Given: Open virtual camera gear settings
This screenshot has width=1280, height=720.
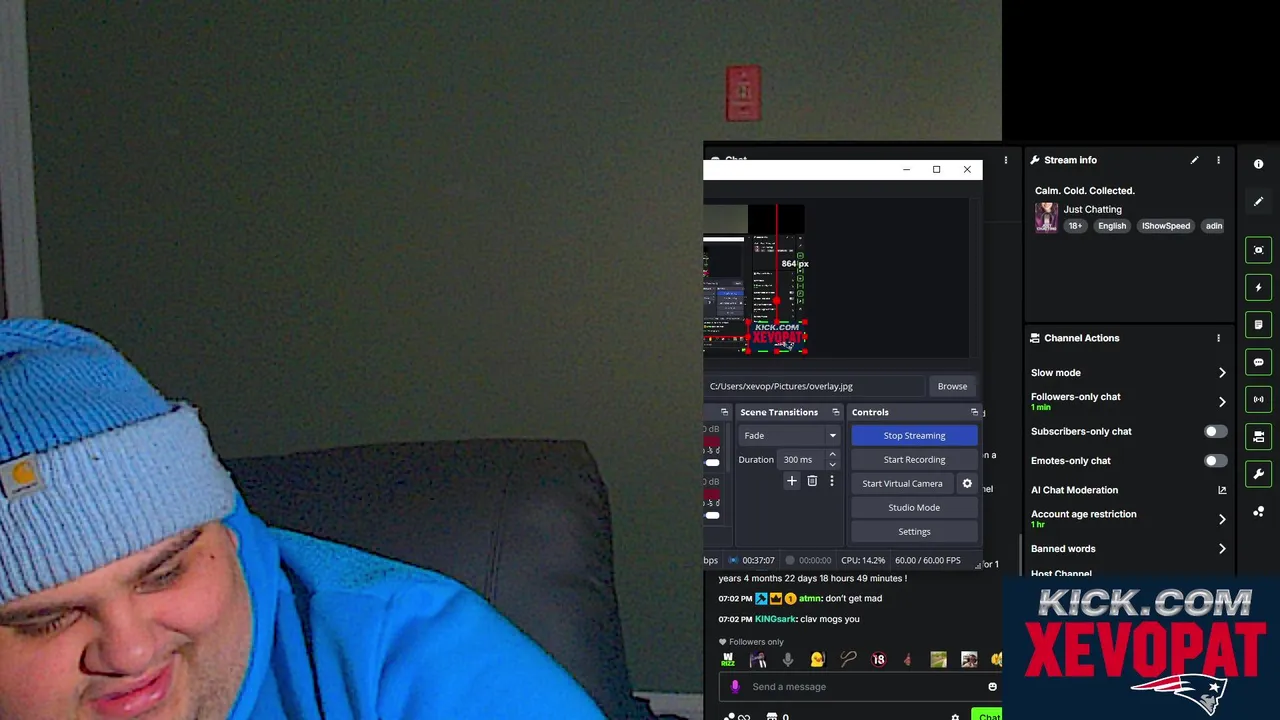Looking at the screenshot, I should tap(967, 484).
